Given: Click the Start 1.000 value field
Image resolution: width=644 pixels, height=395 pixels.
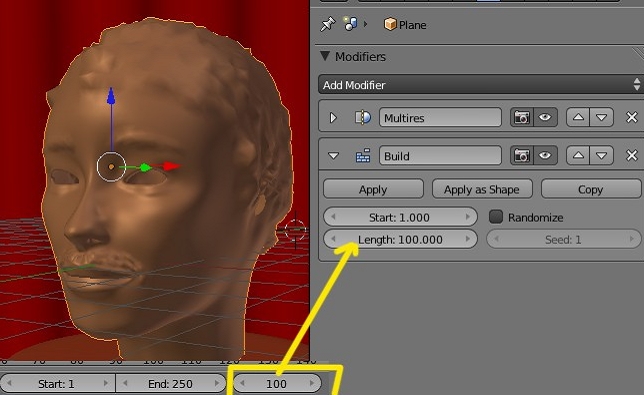Looking at the screenshot, I should (x=400, y=217).
